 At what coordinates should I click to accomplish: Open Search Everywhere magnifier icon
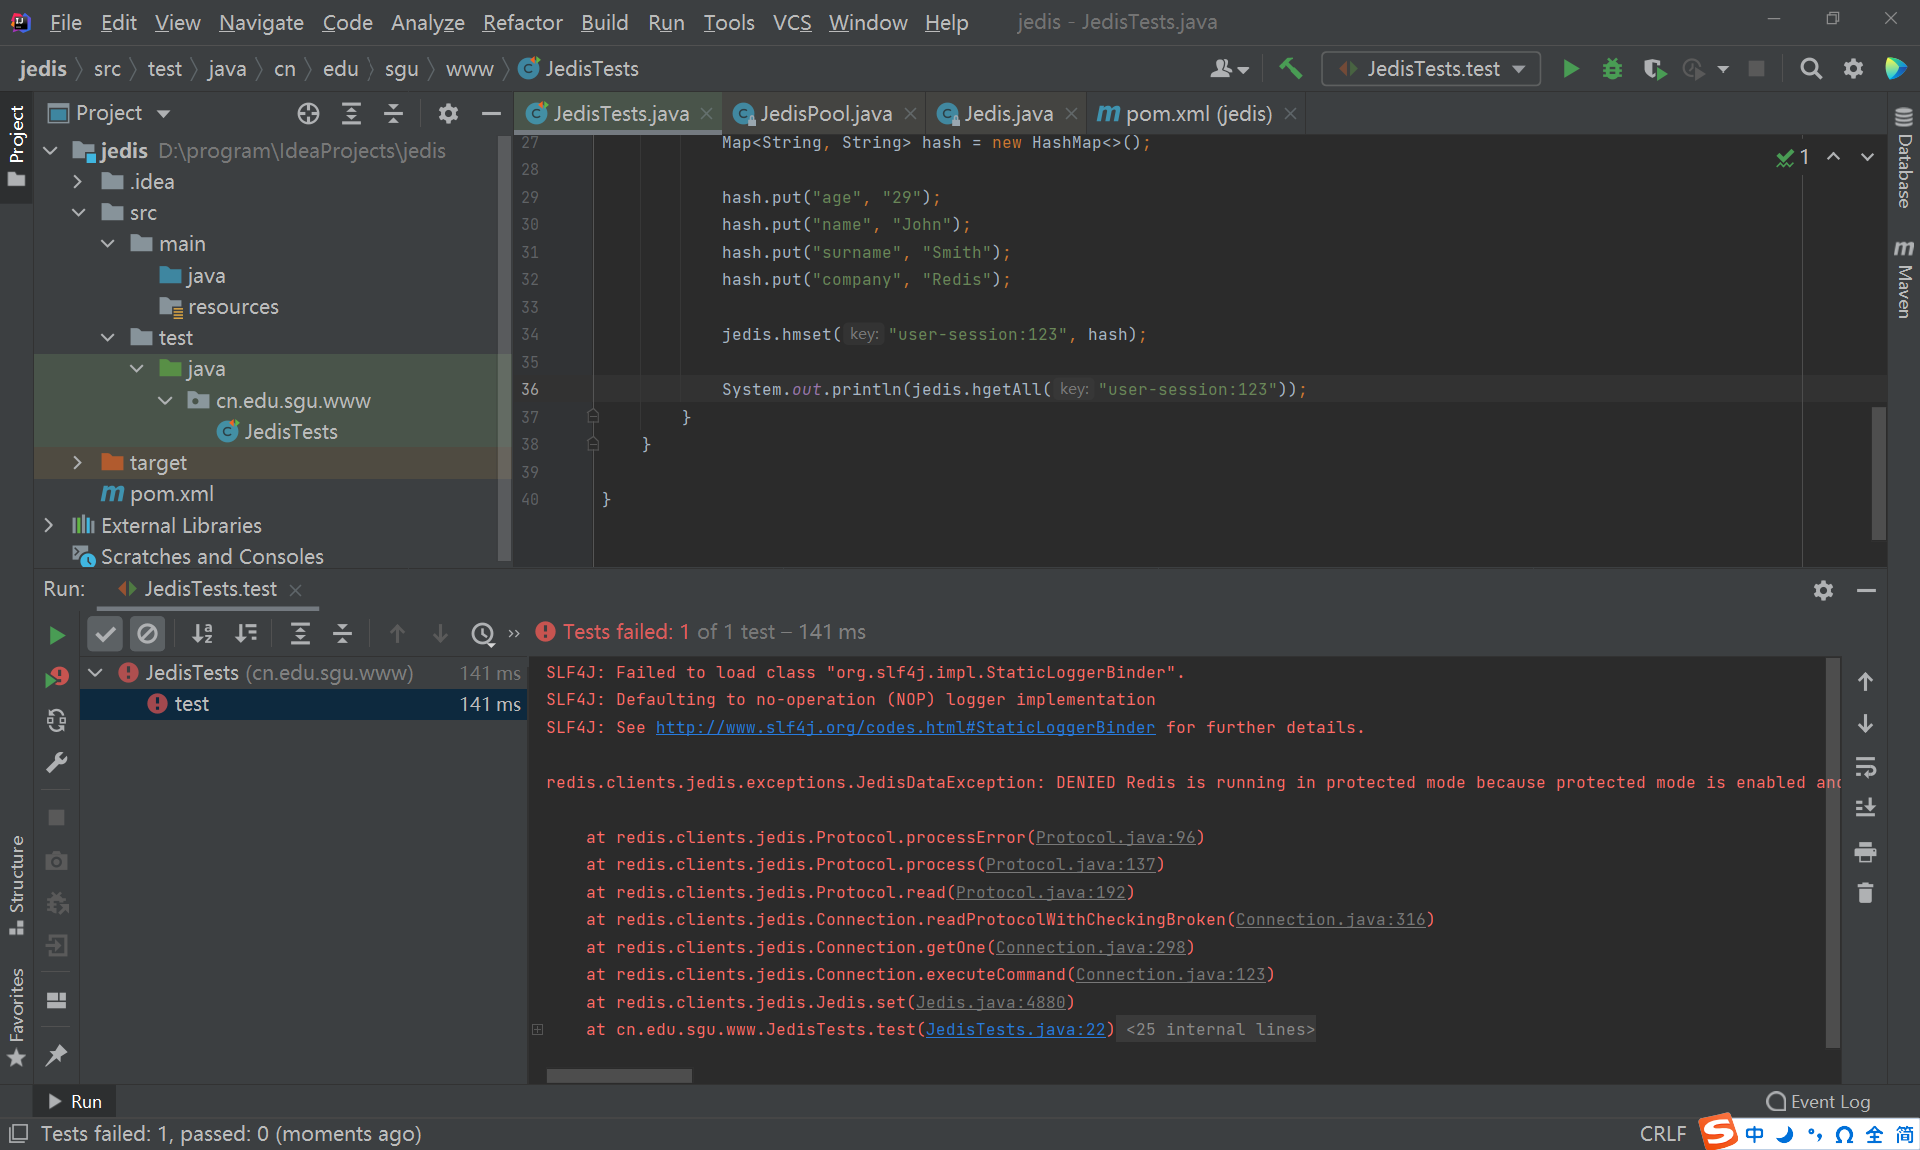1810,68
